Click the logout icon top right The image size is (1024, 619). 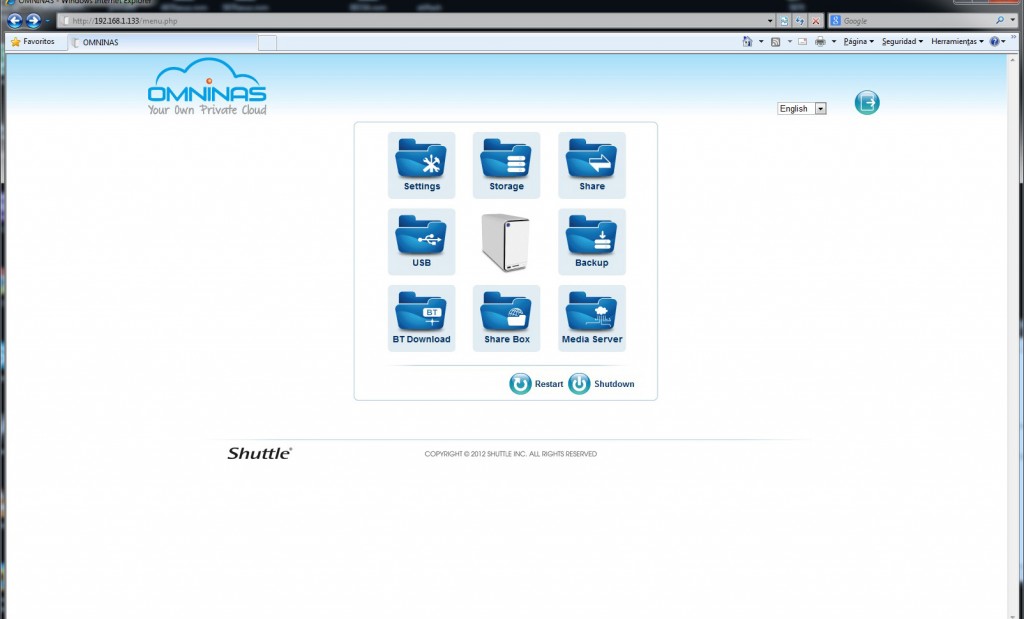pyautogui.click(x=867, y=103)
